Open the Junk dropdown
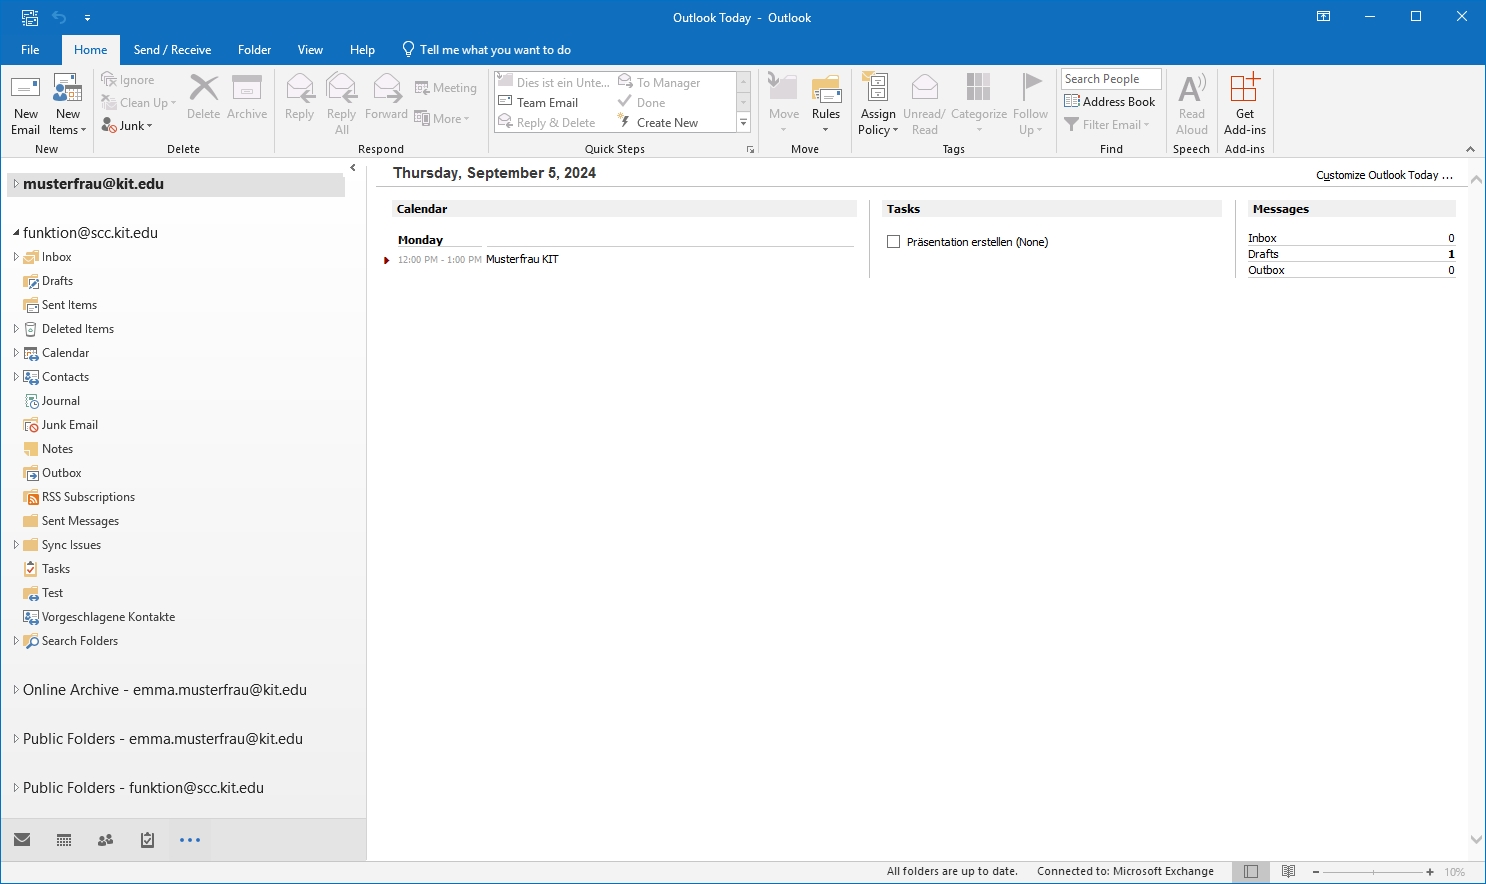Screen dimensions: 1486x884 pyautogui.click(x=136, y=126)
